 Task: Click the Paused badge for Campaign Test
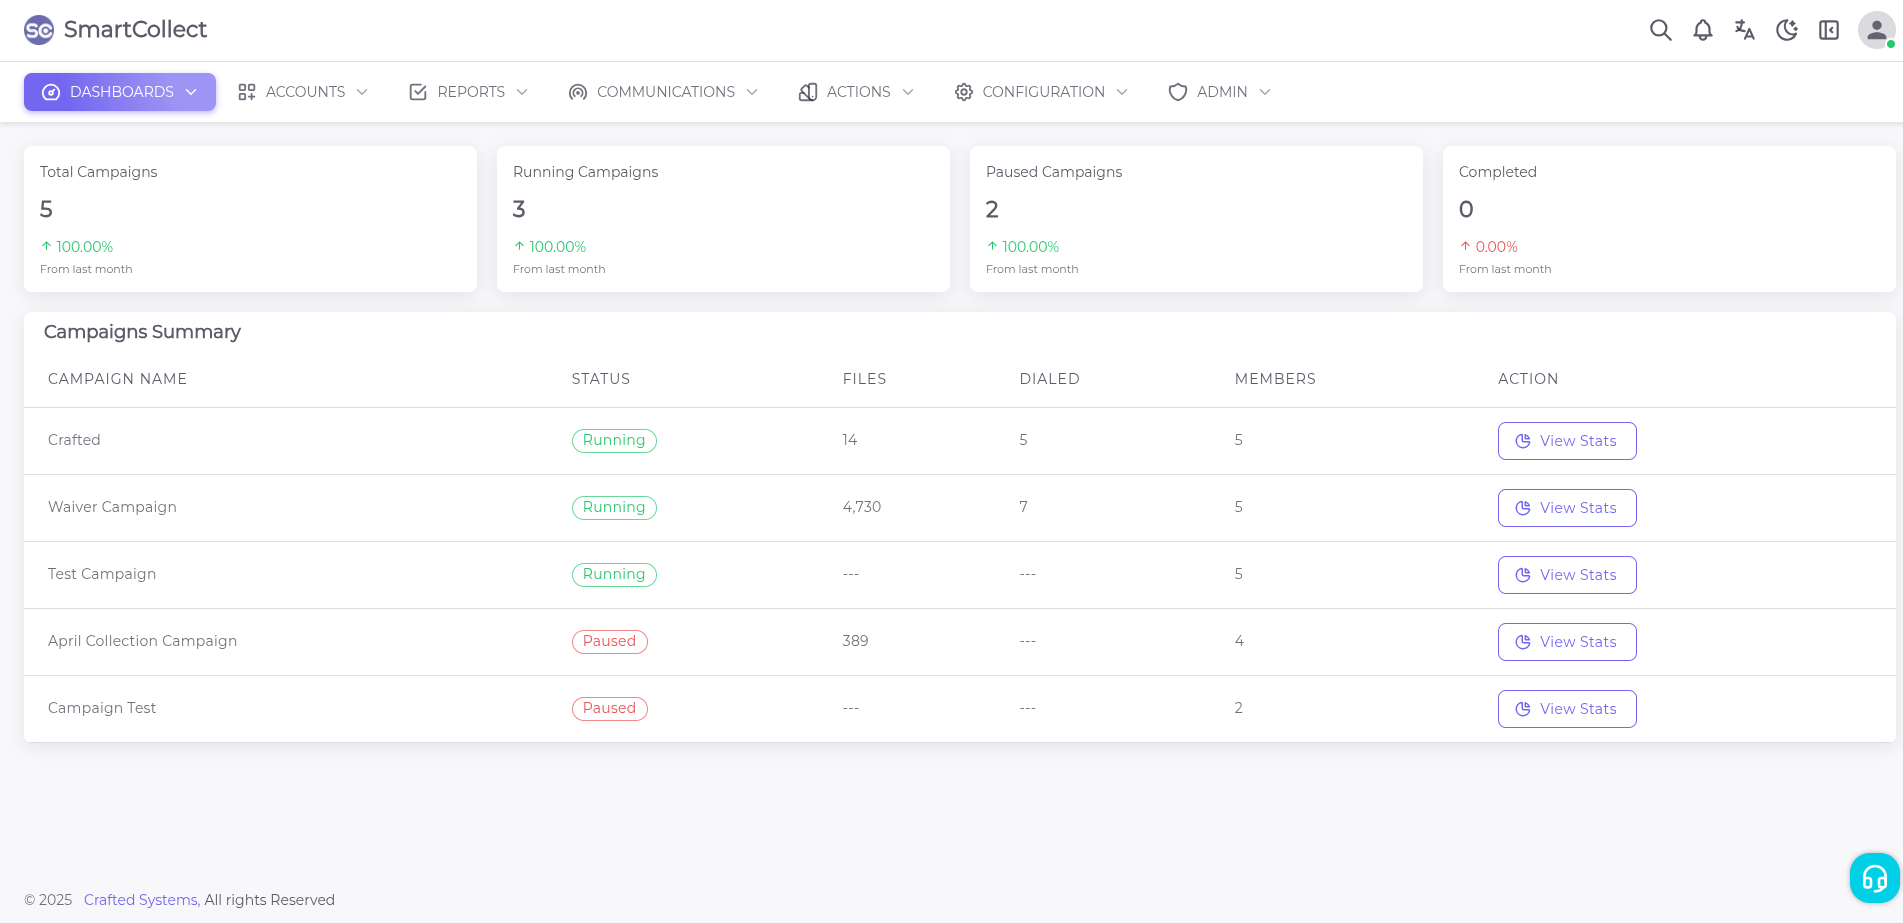pos(609,709)
